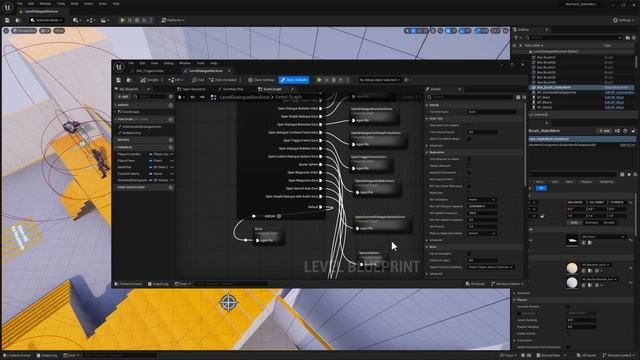The height and width of the screenshot is (360, 640).
Task: Switch to LevelDialogueBlockout blueprint tab
Action: [x=205, y=71]
